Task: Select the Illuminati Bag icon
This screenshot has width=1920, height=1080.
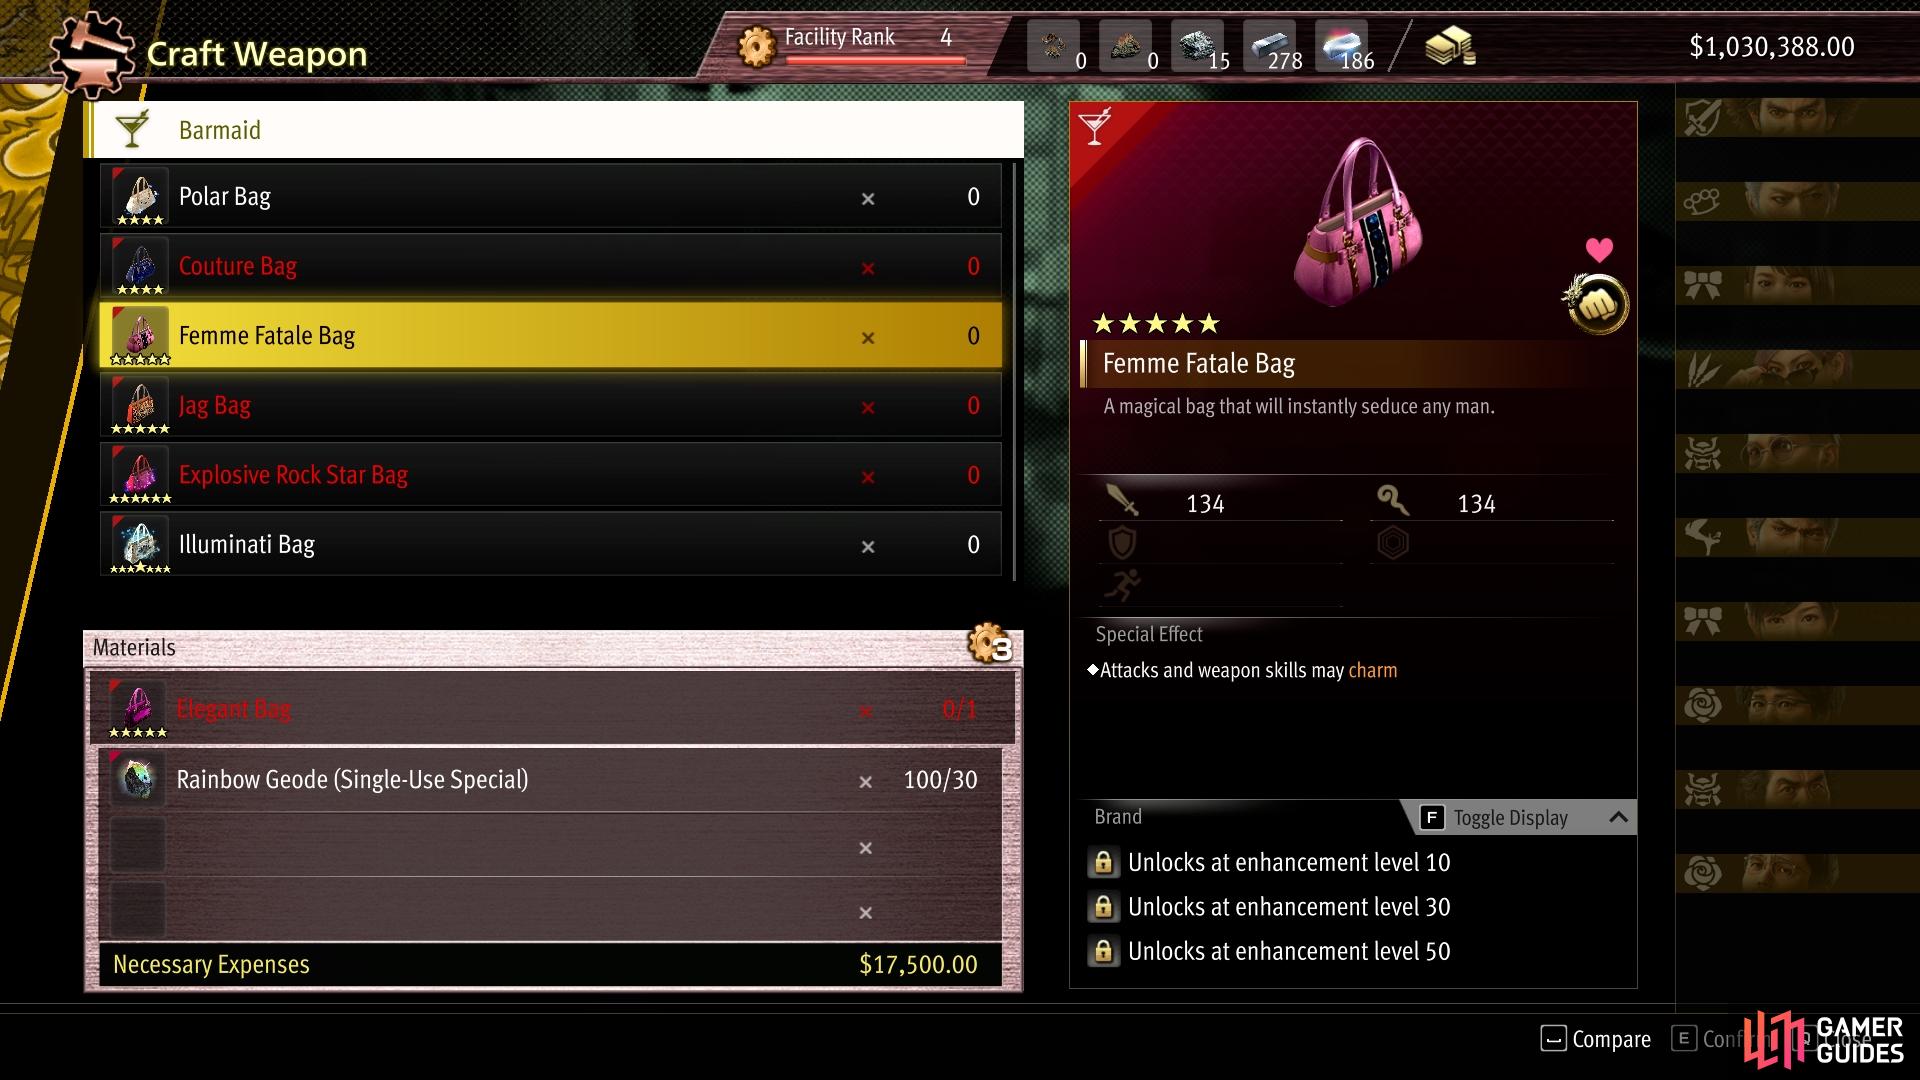Action: click(140, 545)
